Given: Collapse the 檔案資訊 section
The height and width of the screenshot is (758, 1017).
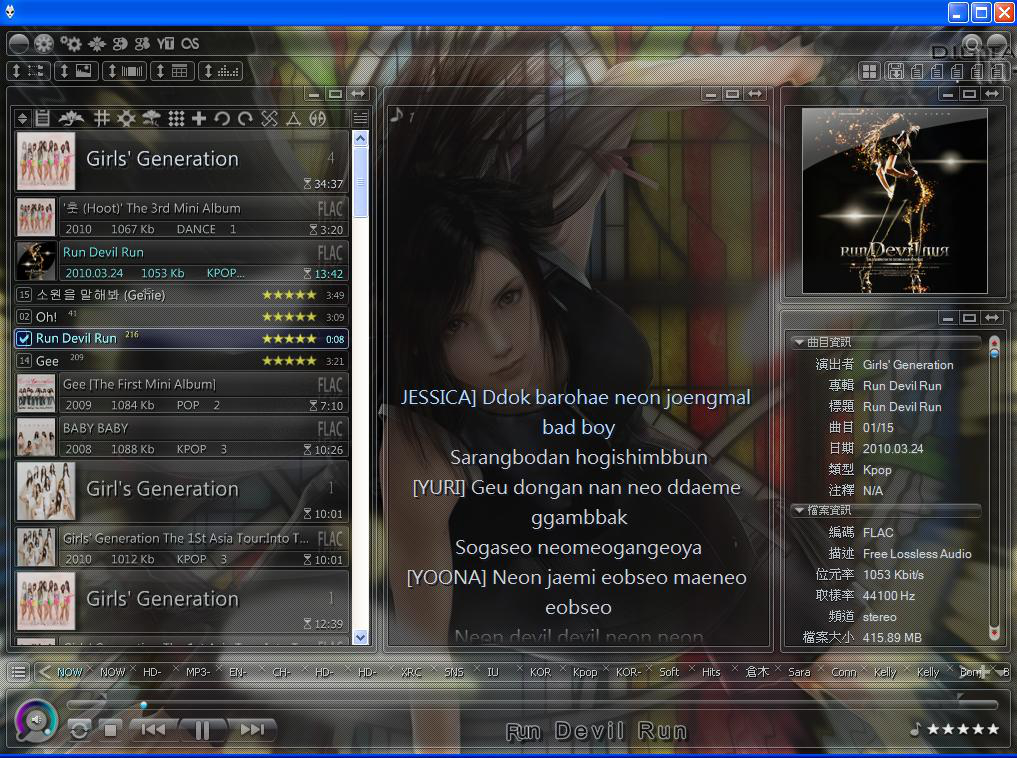Looking at the screenshot, I should [x=799, y=510].
